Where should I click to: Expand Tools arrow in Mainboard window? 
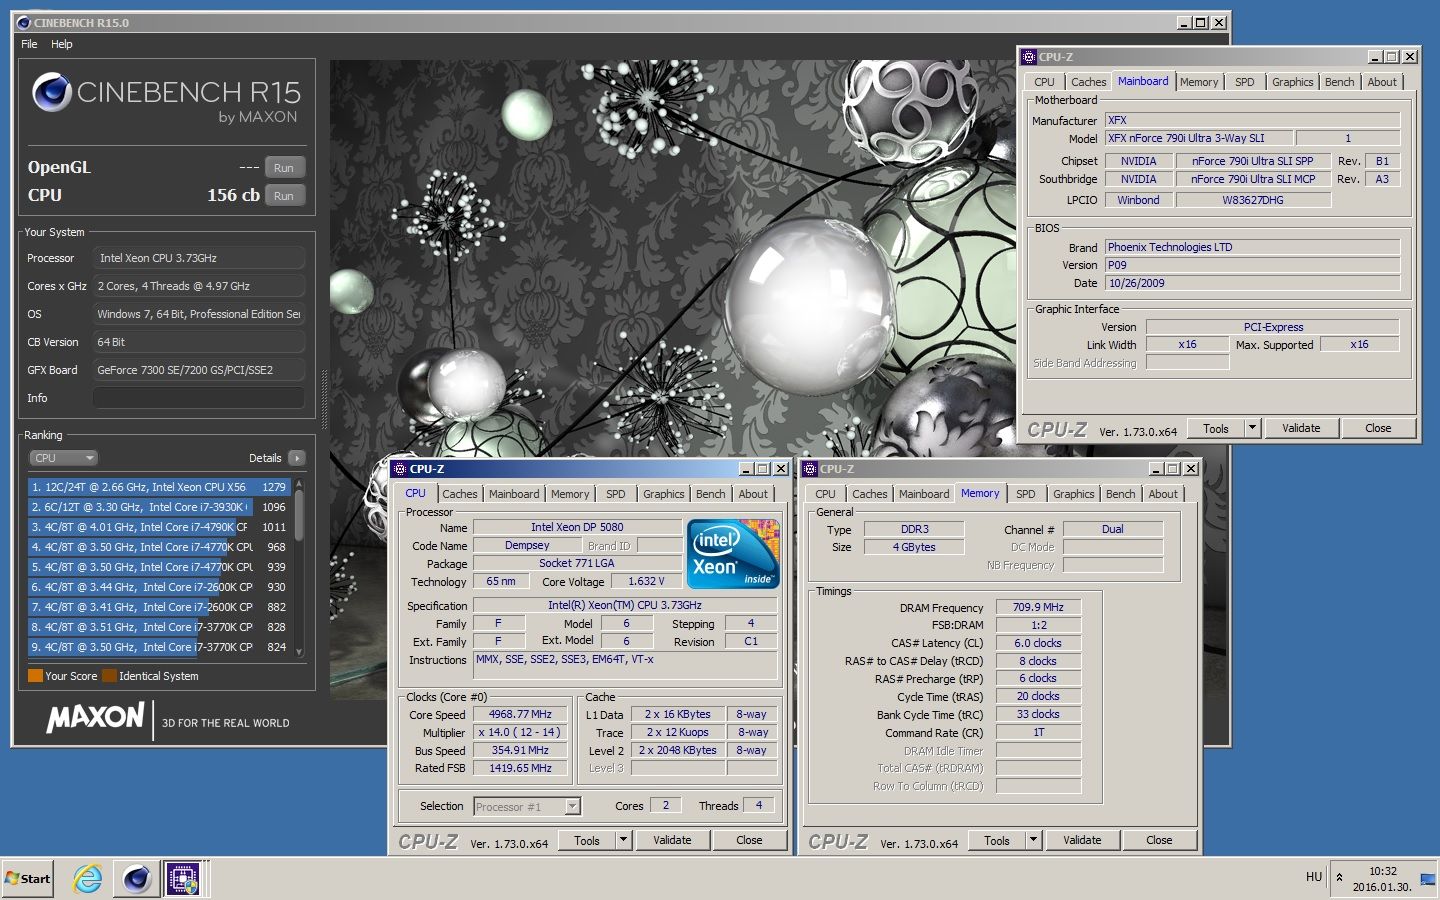1252,428
